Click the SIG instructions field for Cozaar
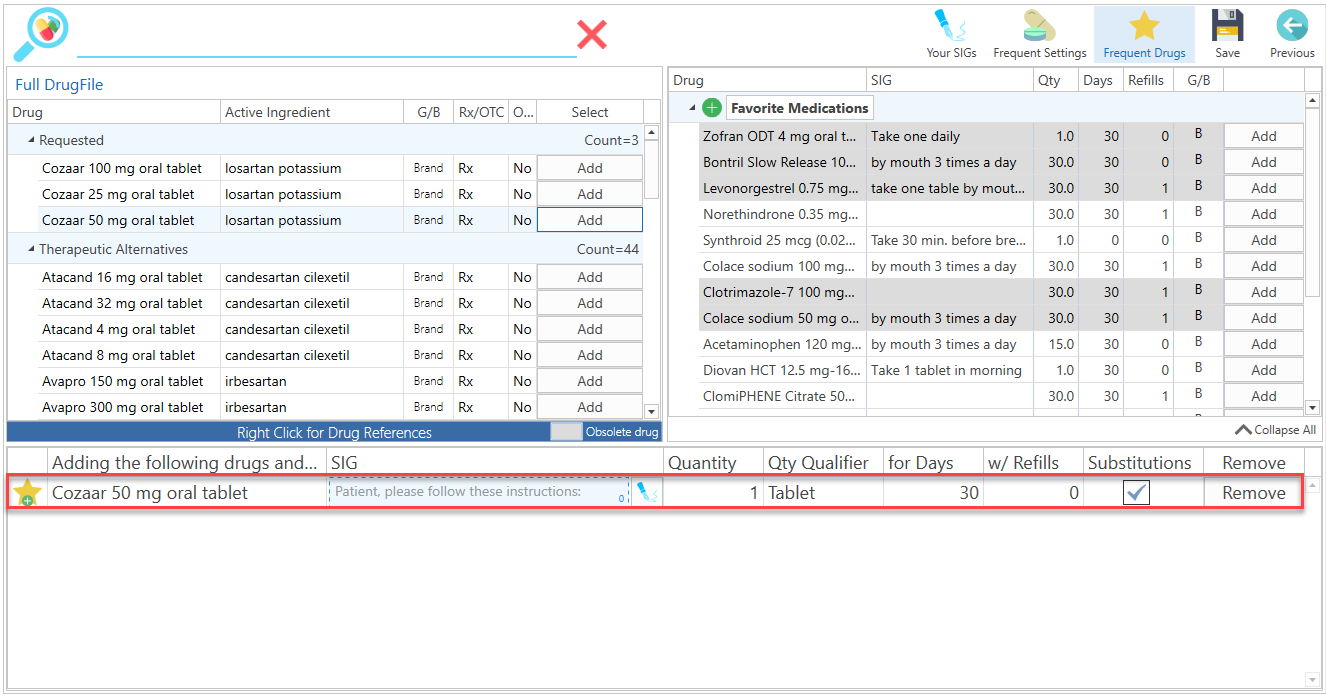Screen dimensions: 1327x696 click(479, 492)
